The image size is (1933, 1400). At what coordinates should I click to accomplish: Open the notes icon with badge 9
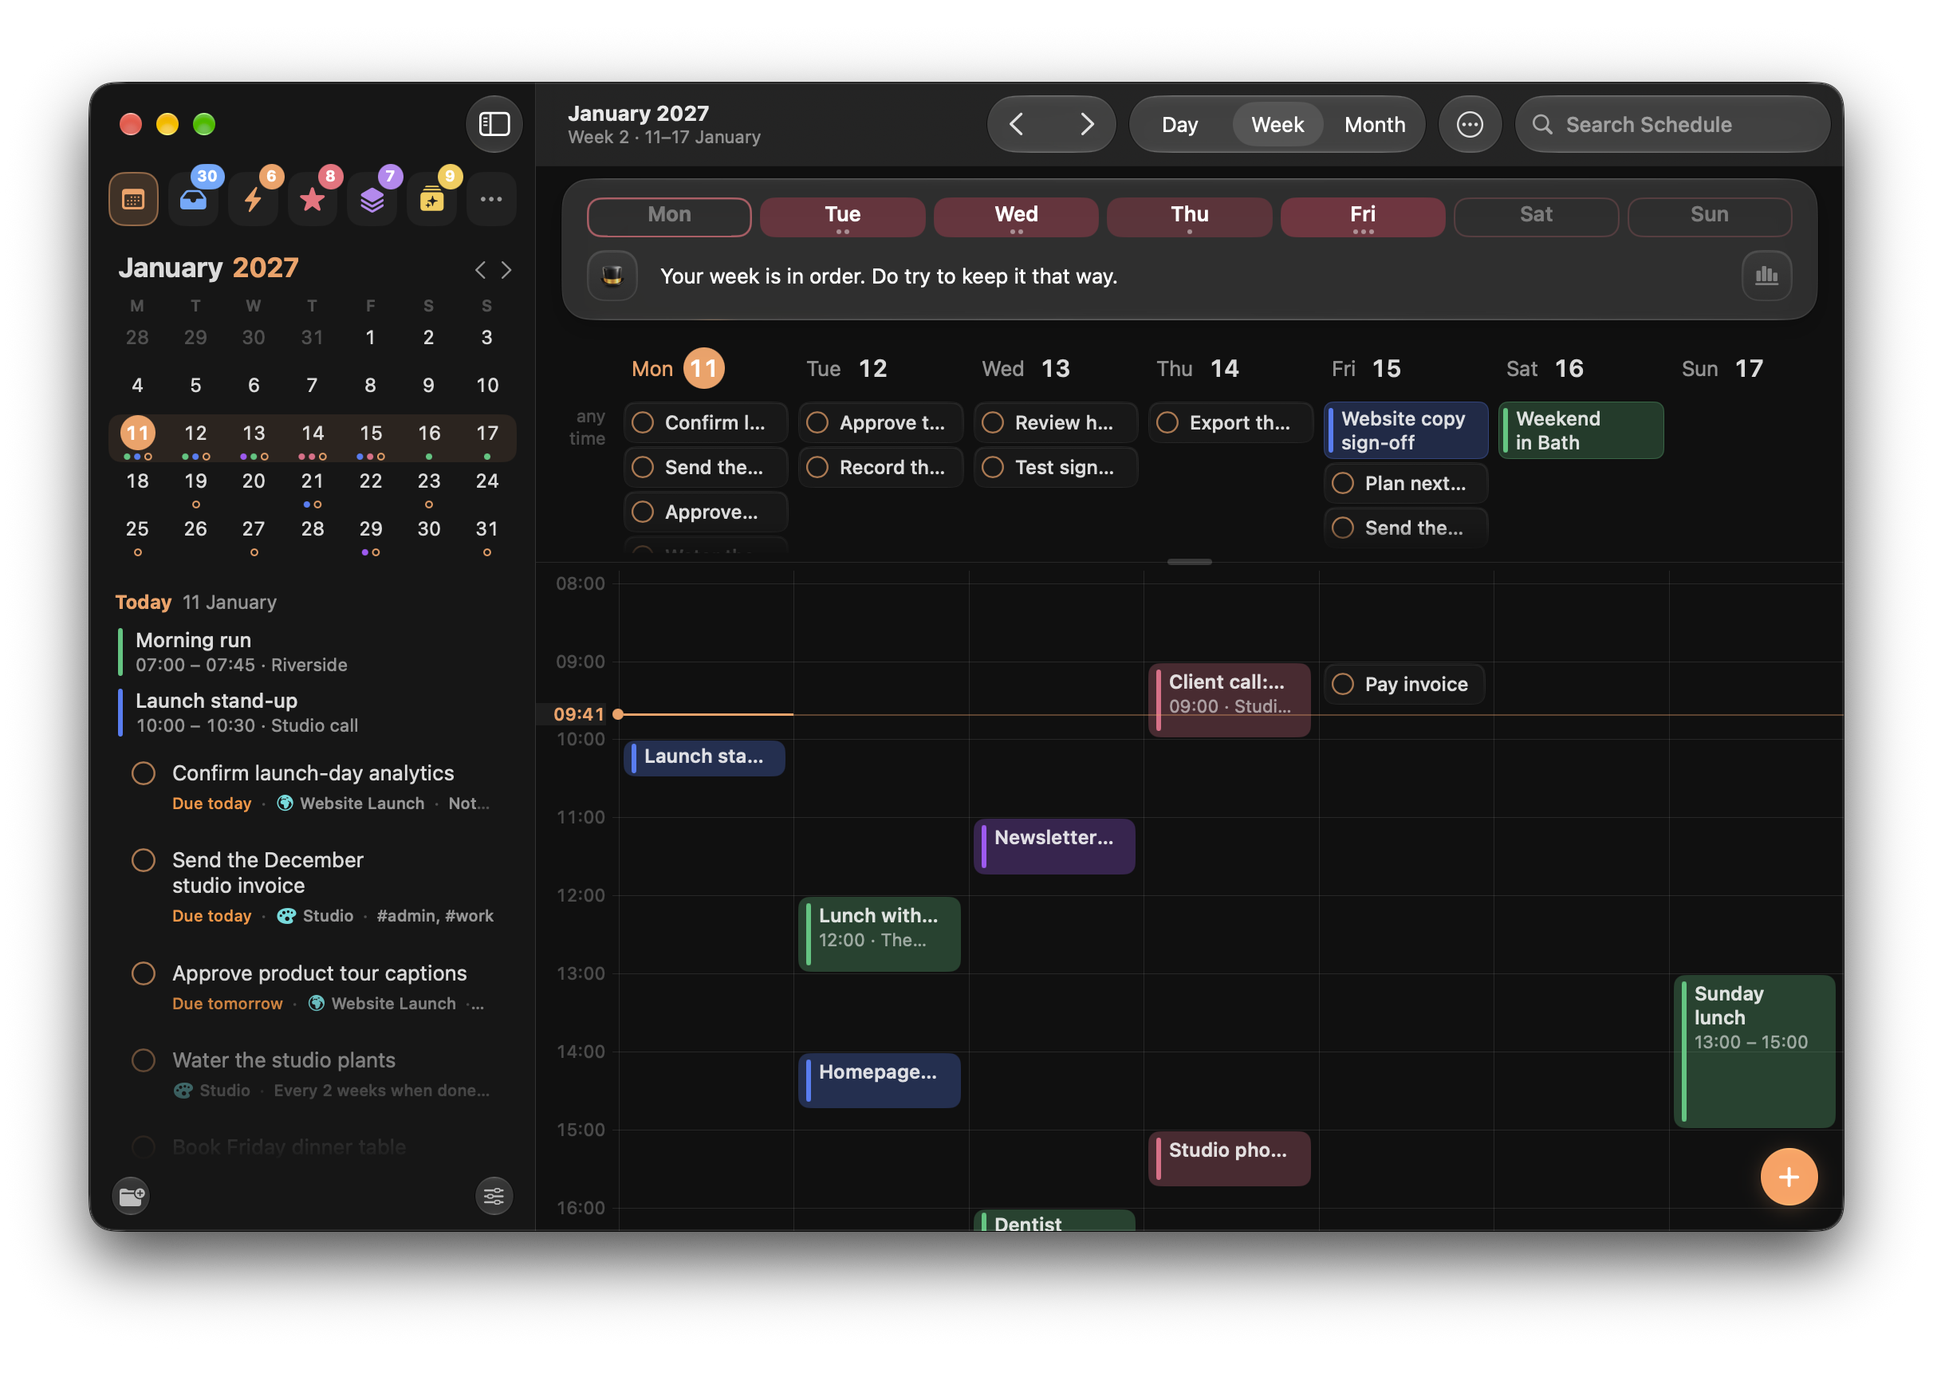point(432,199)
